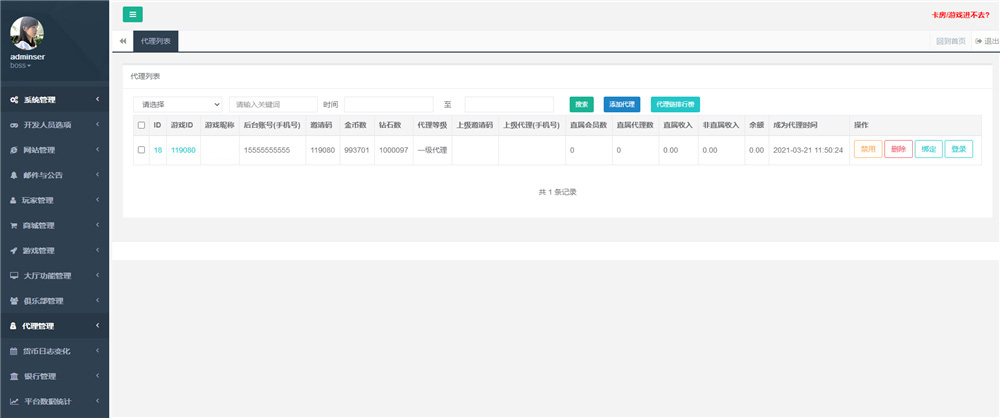Click the 大厅功能管理 monitor icon
This screenshot has width=1000, height=418.
point(14,275)
